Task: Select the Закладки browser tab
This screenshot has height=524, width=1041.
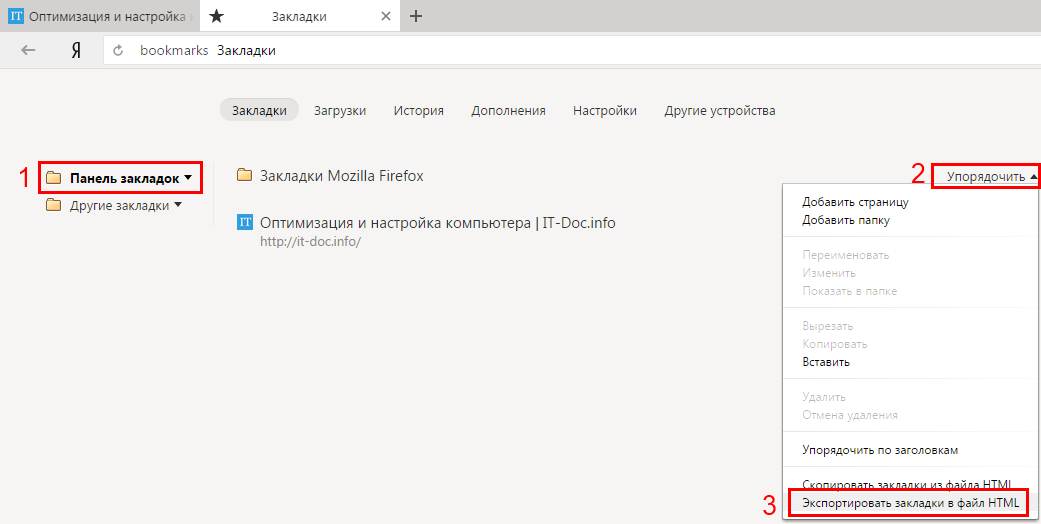Action: [299, 17]
